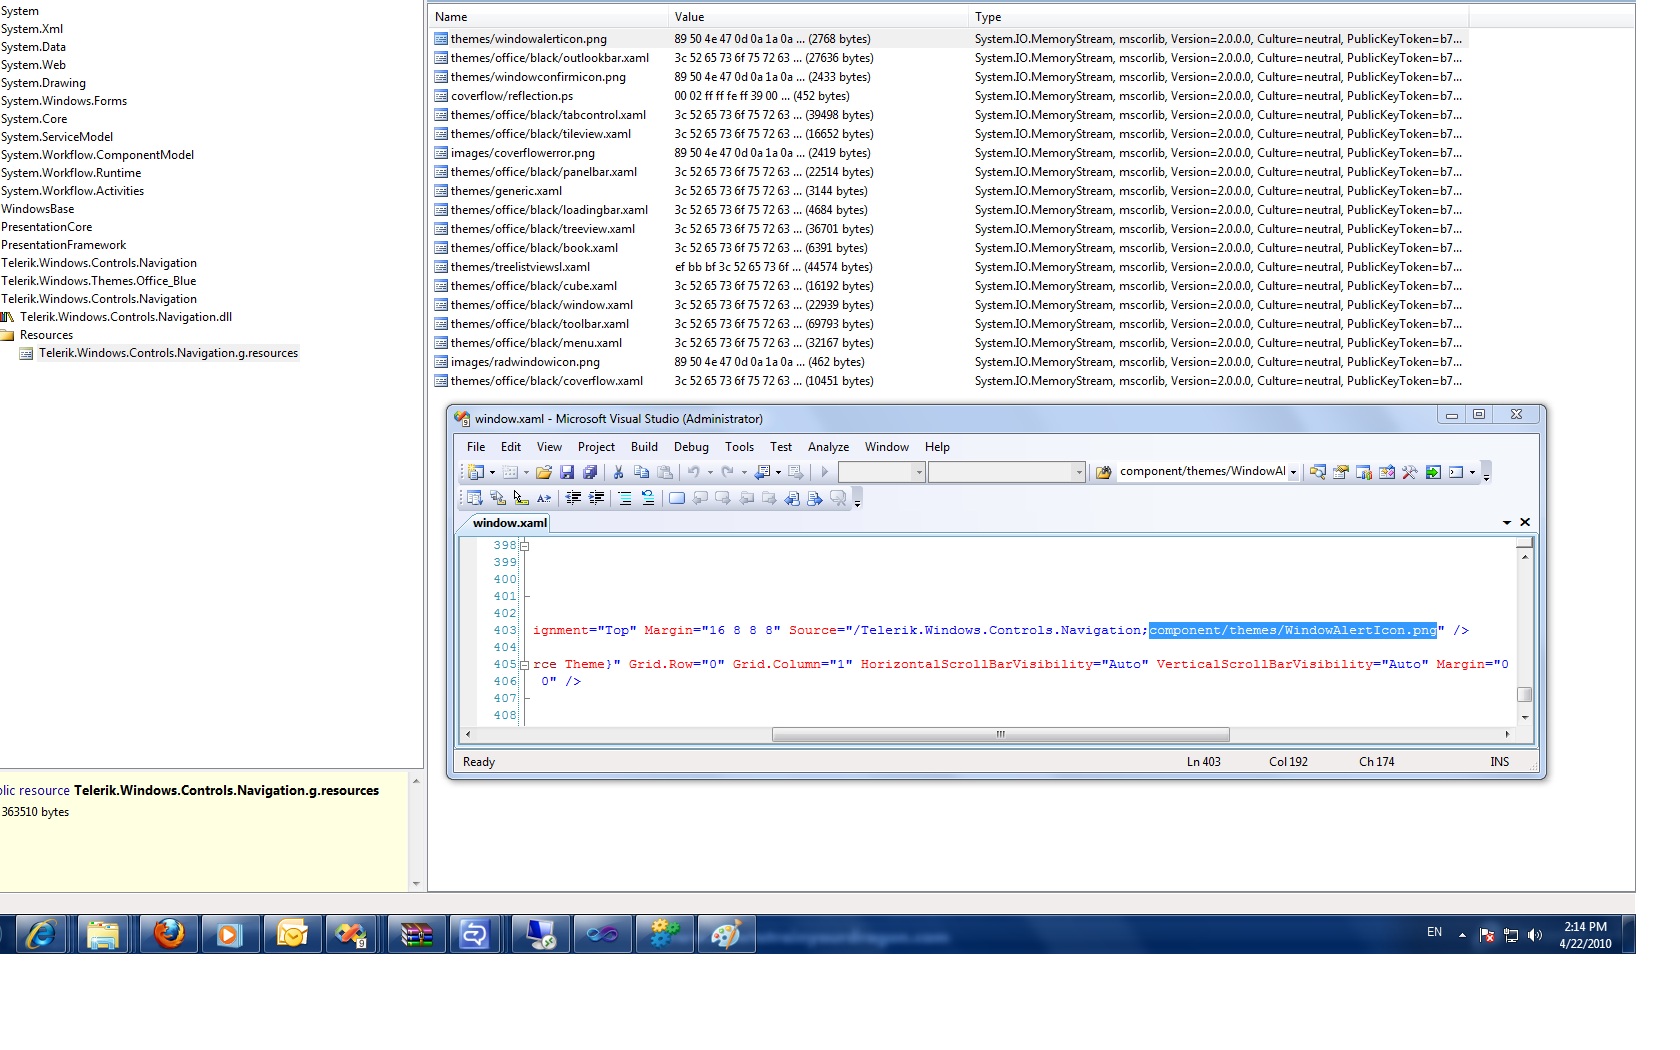Click the Decrease Indent icon
1680x1050 pixels.
pos(573,498)
